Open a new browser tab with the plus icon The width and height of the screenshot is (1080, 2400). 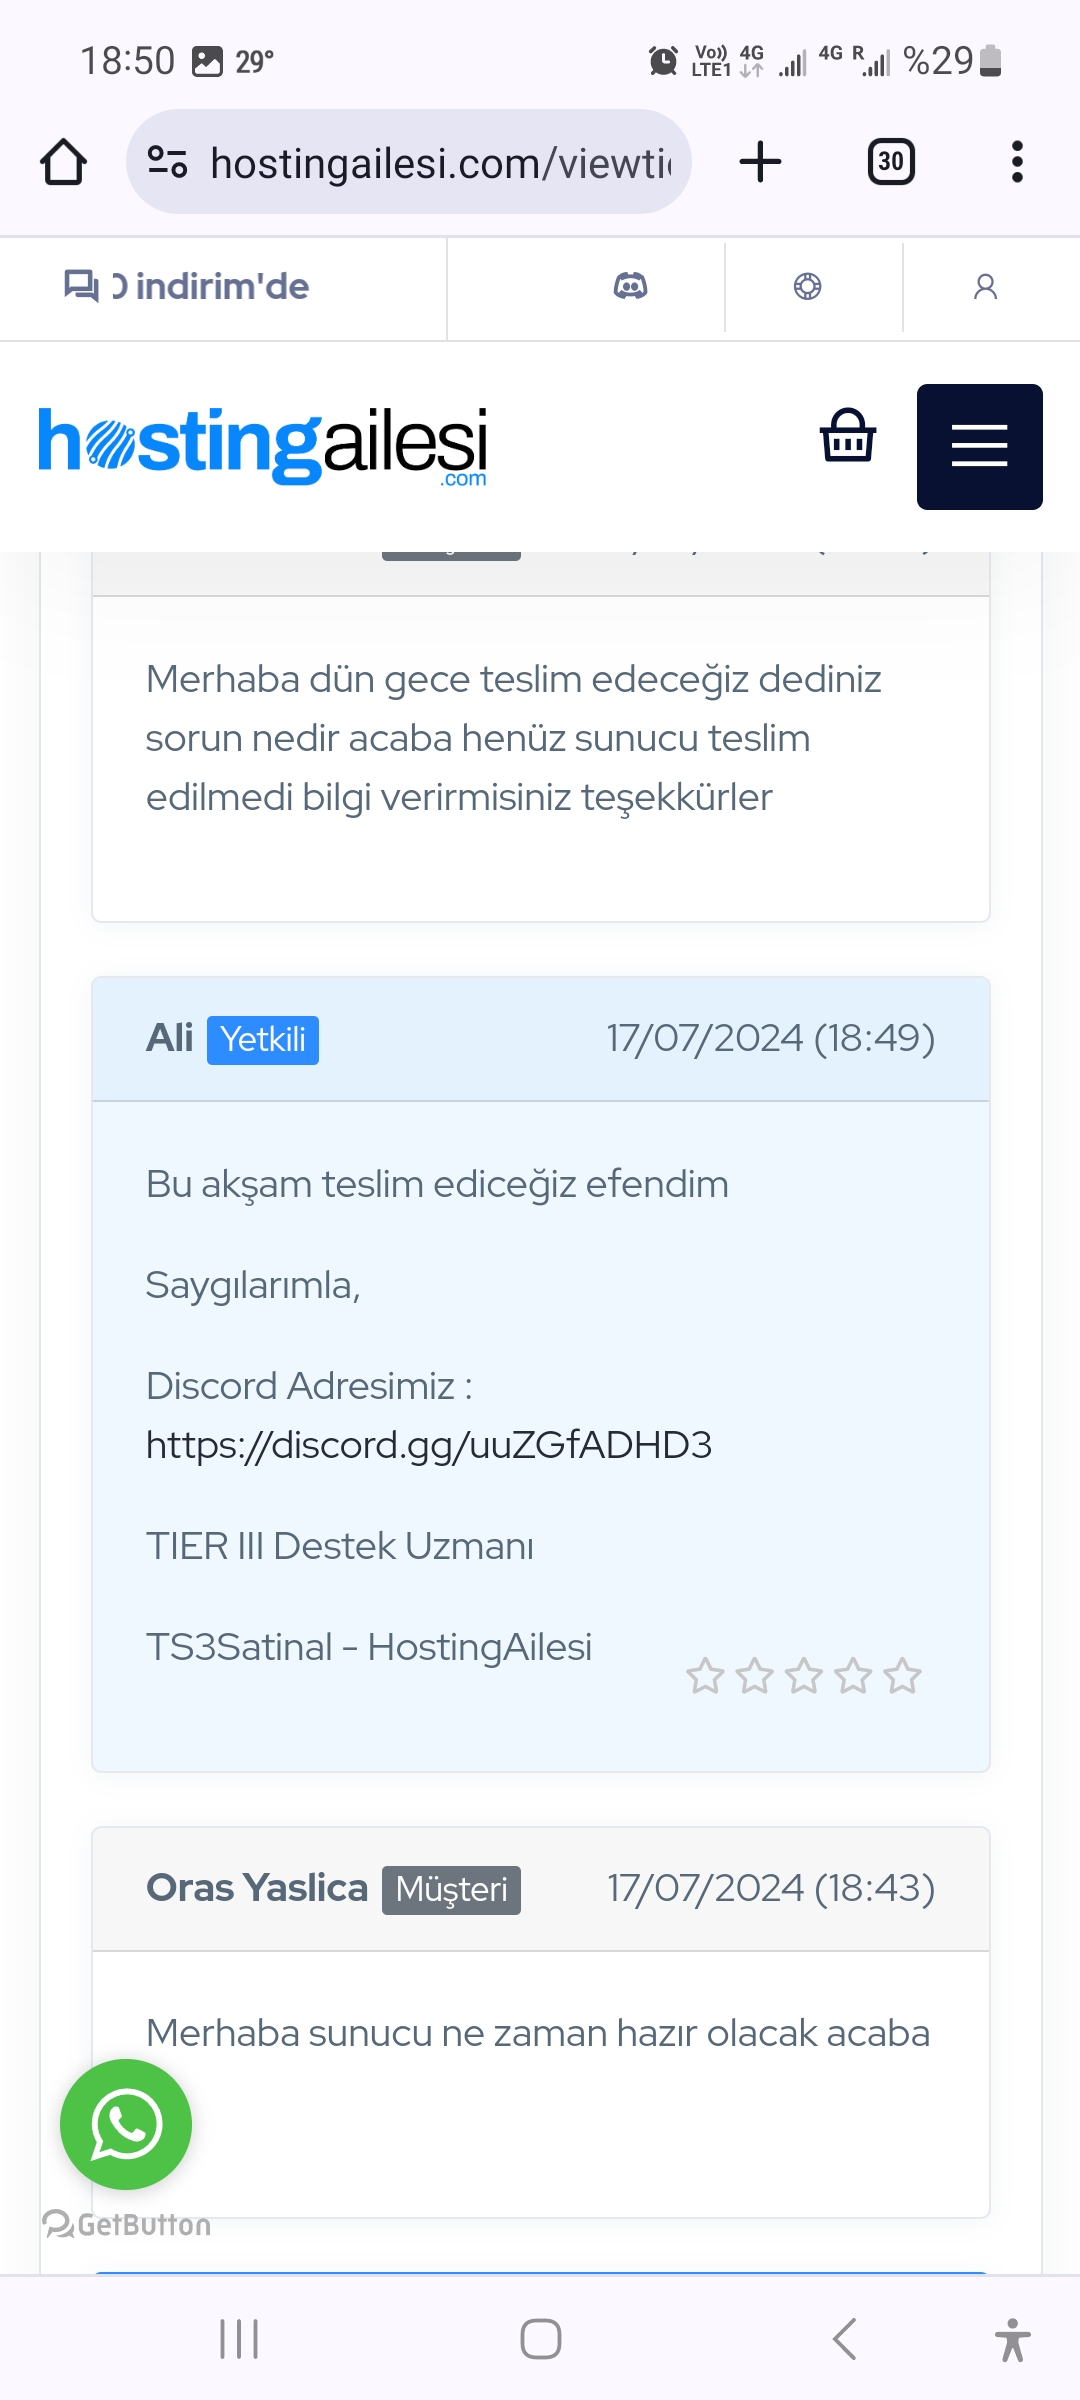[x=760, y=162]
